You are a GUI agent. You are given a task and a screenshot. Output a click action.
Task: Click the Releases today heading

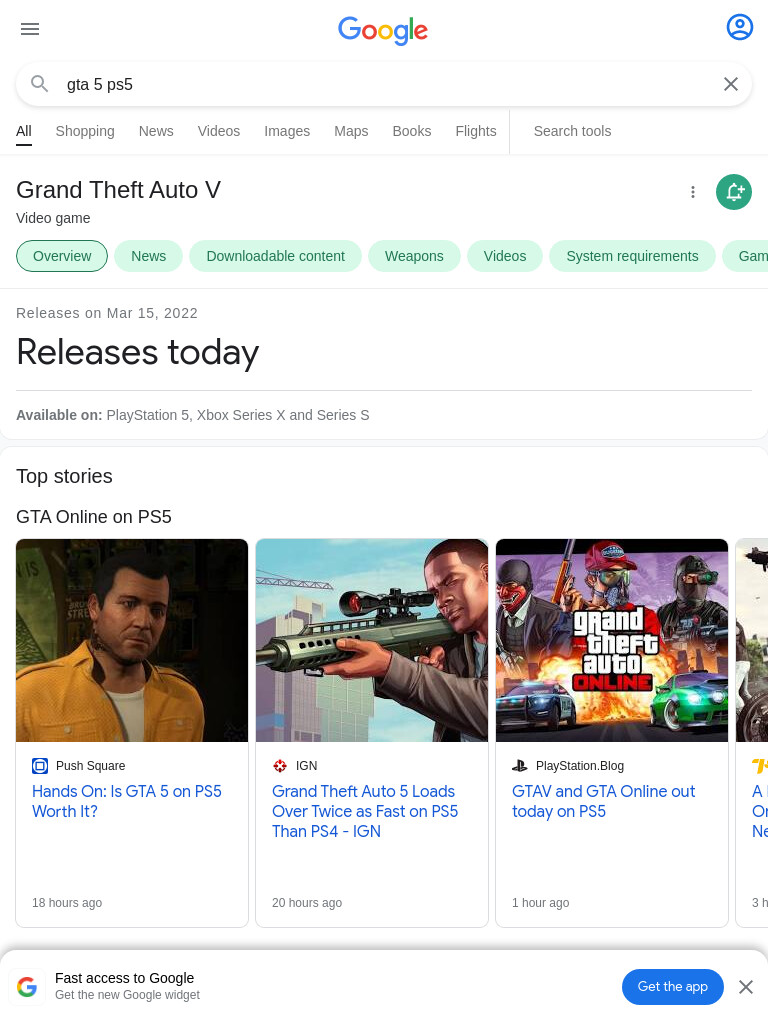click(138, 352)
